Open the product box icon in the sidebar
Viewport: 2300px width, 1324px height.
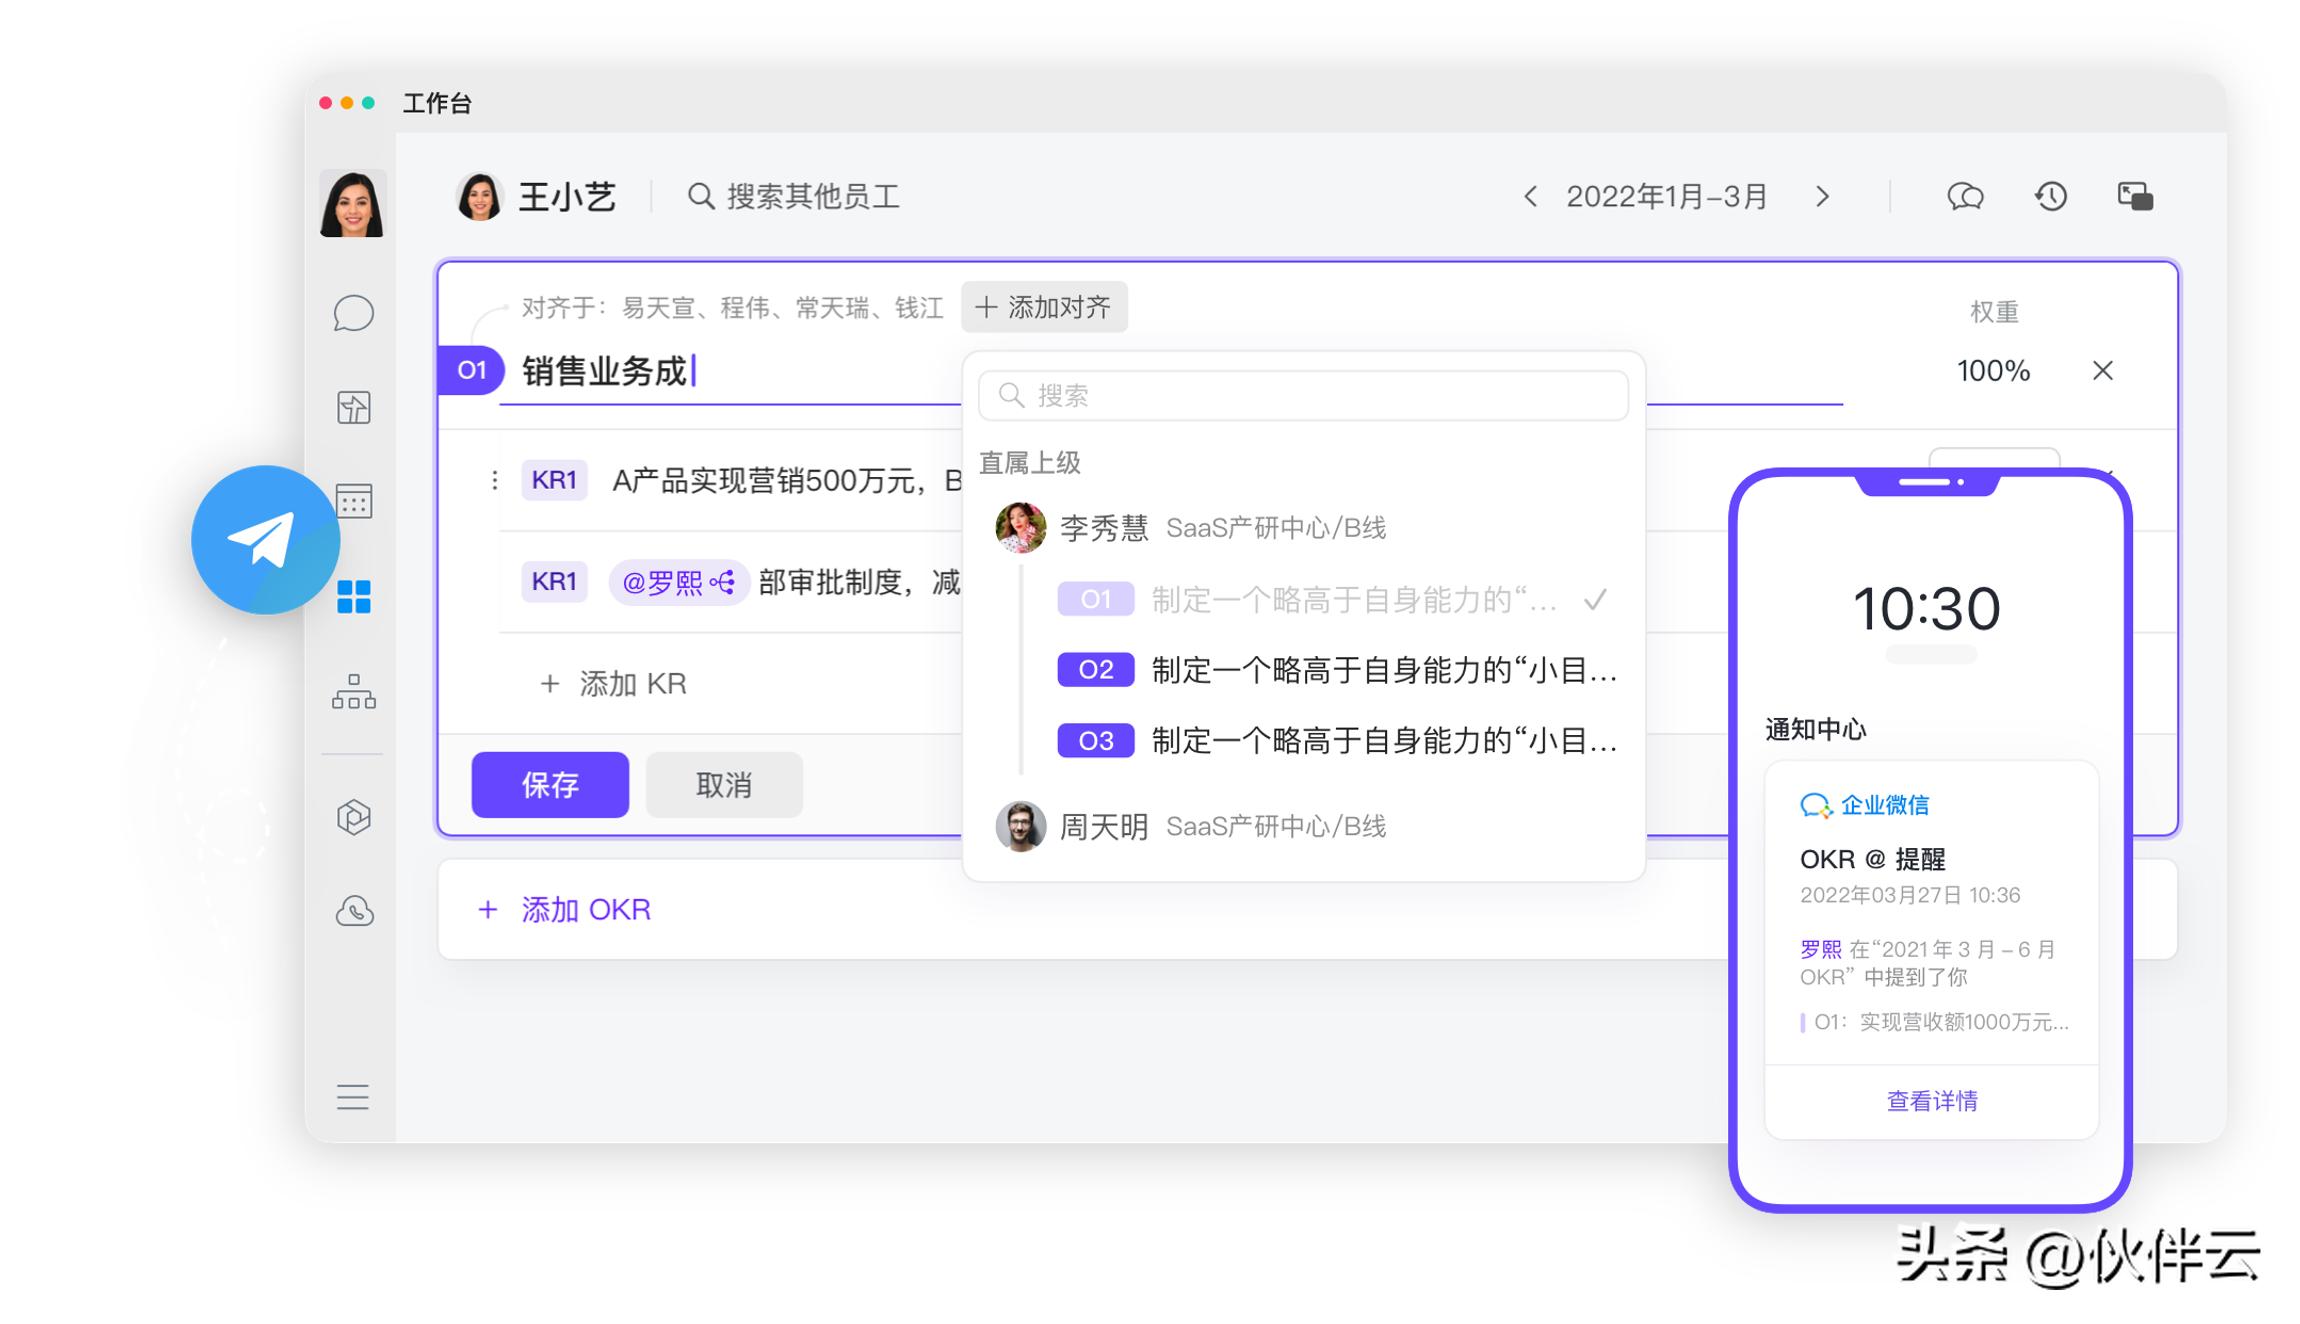[x=352, y=816]
